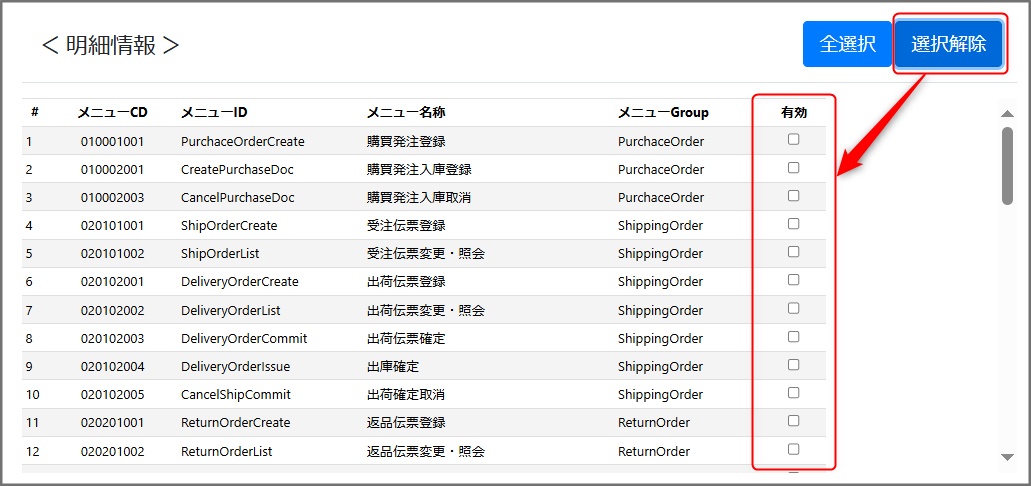This screenshot has width=1031, height=486.
Task: Click scrollbar up arrow
Action: (1007, 113)
